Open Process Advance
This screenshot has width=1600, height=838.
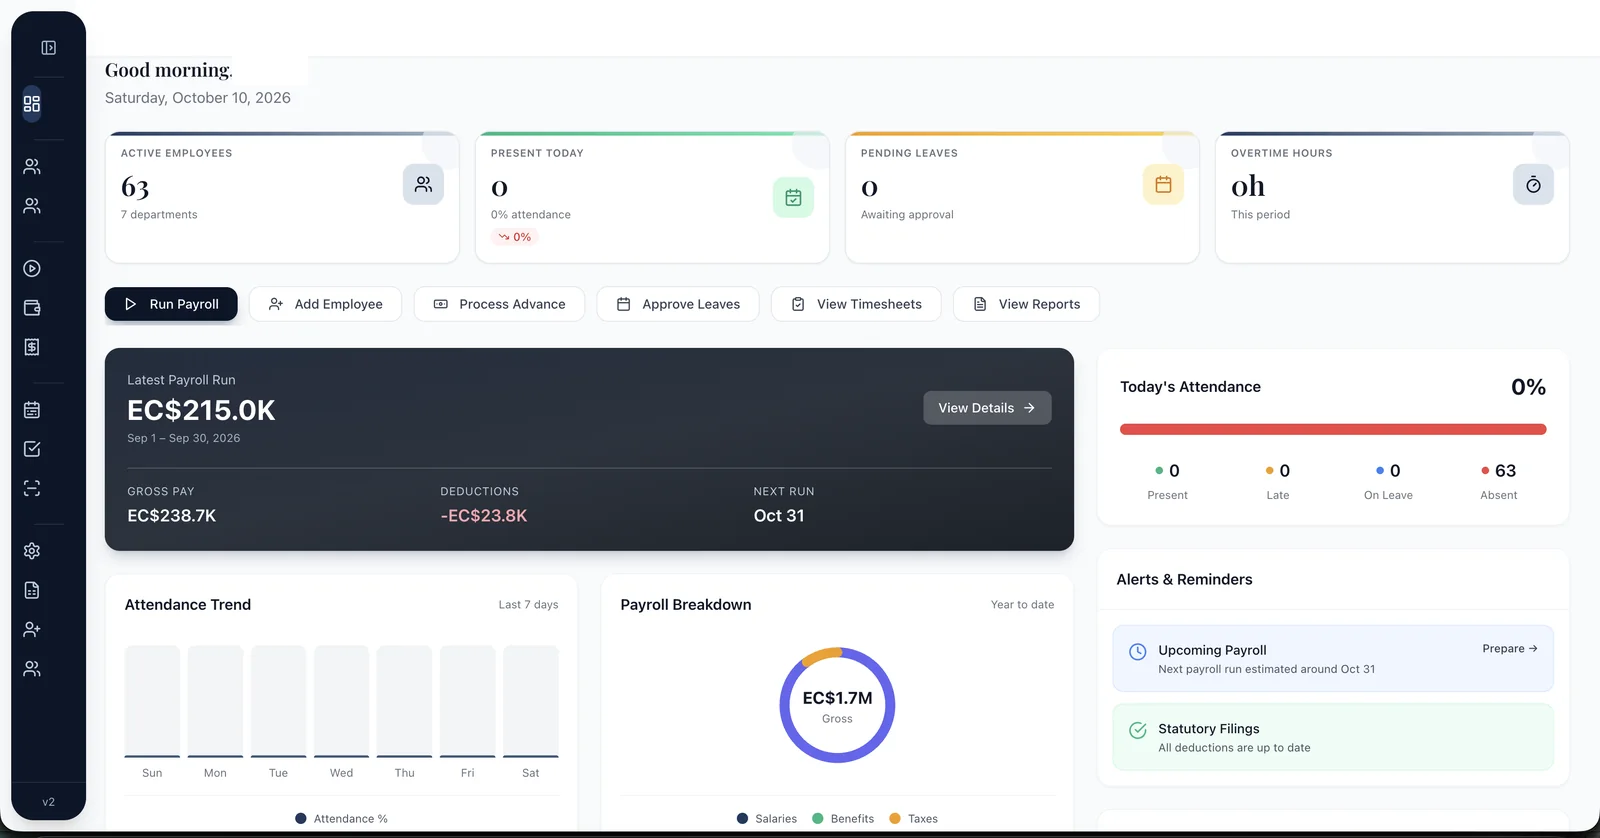tap(499, 304)
